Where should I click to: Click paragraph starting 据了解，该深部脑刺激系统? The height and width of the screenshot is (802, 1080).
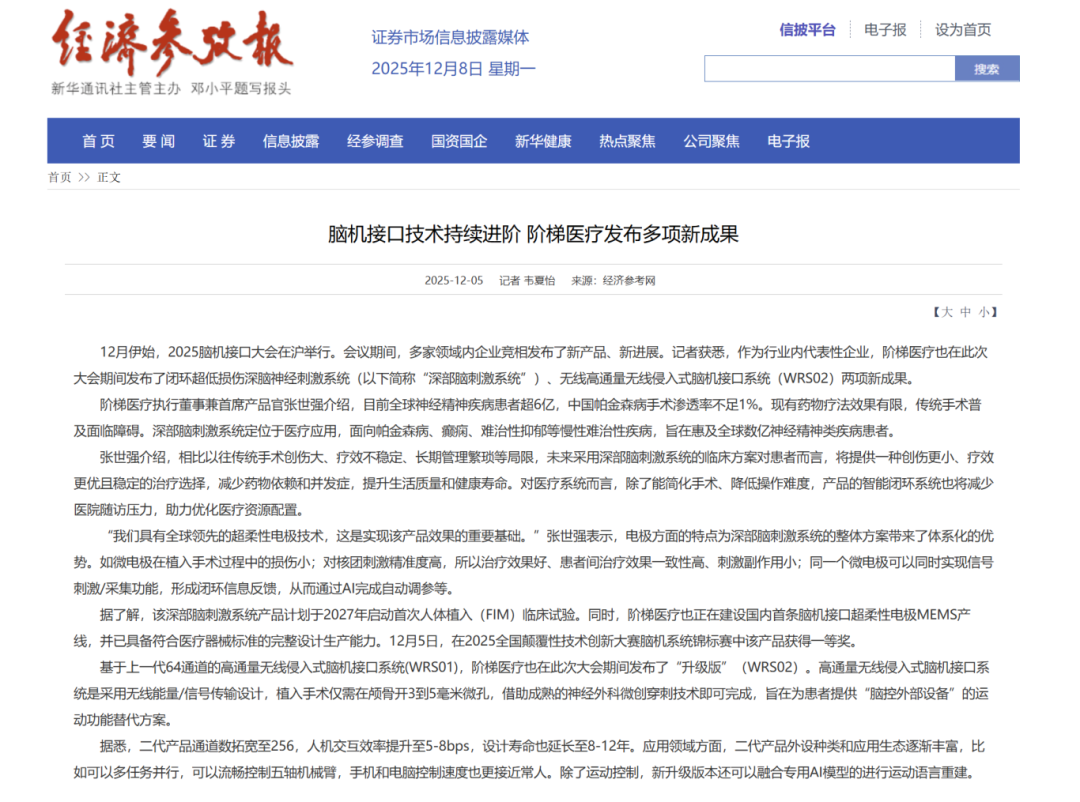(x=522, y=628)
